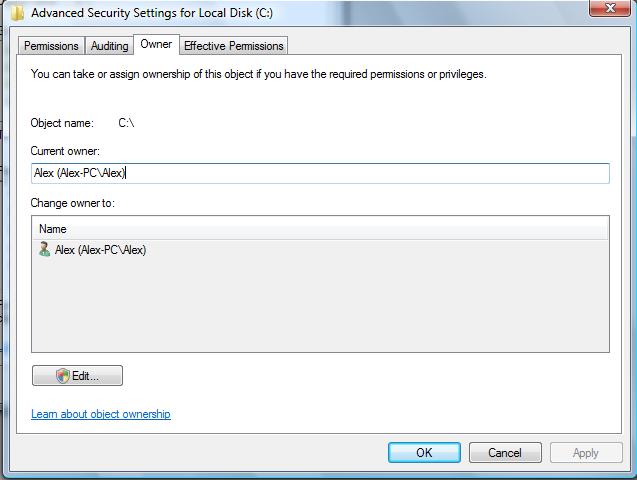
Task: Open the Learn about object ownership link
Action: click(101, 414)
